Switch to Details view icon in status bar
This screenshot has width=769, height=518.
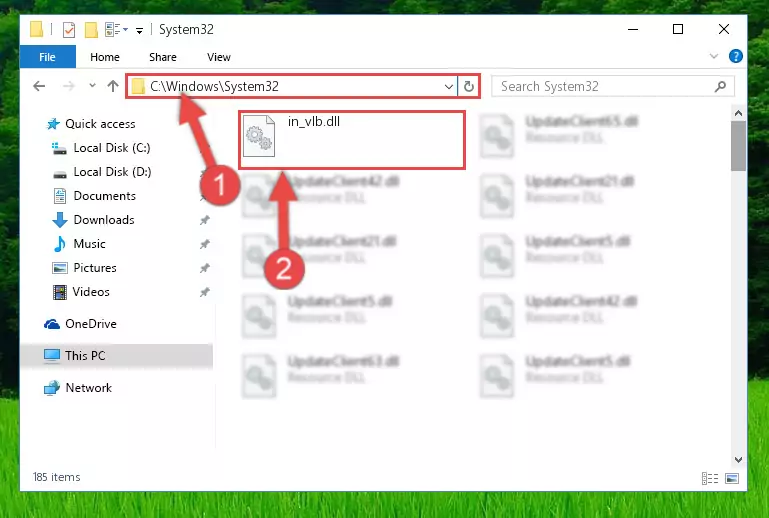coord(710,478)
